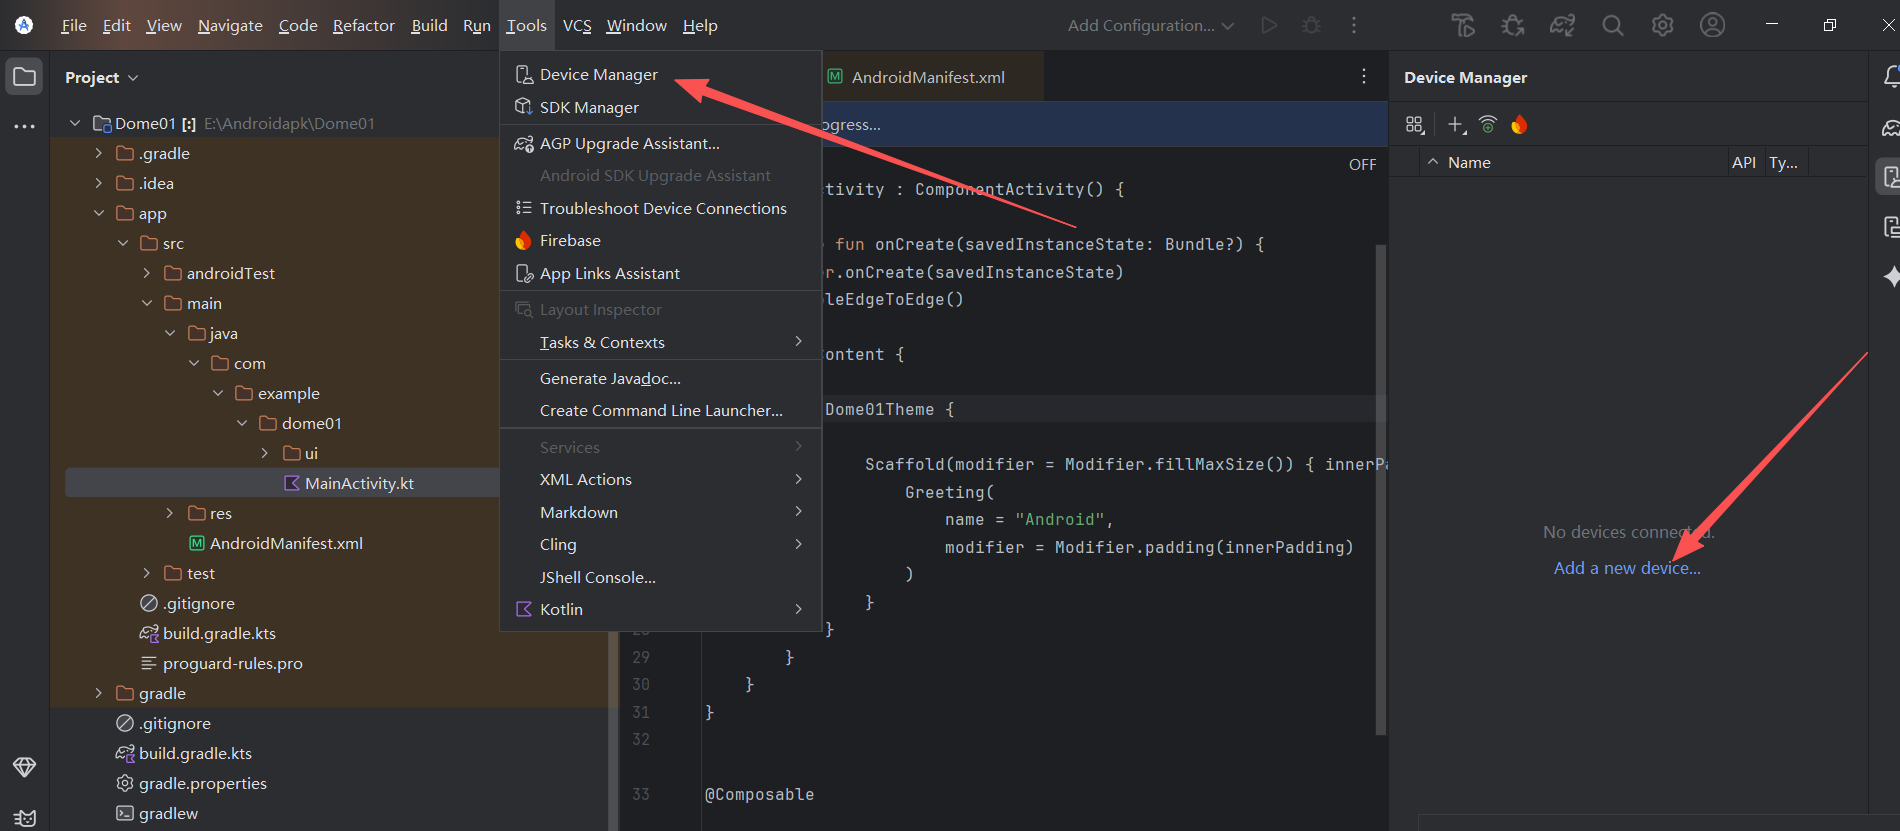Screen dimensions: 1900x831
Task: Open the Add Configuration dropdown
Action: click(x=1150, y=26)
